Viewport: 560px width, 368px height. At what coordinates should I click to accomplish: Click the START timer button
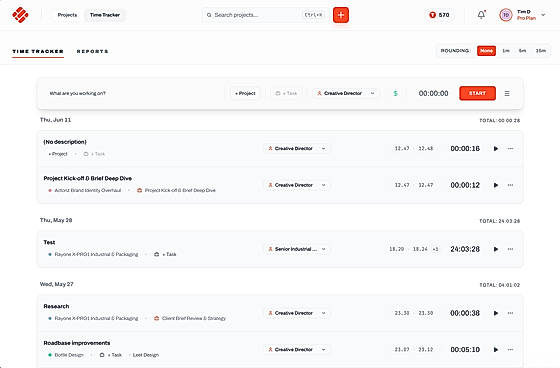(478, 93)
